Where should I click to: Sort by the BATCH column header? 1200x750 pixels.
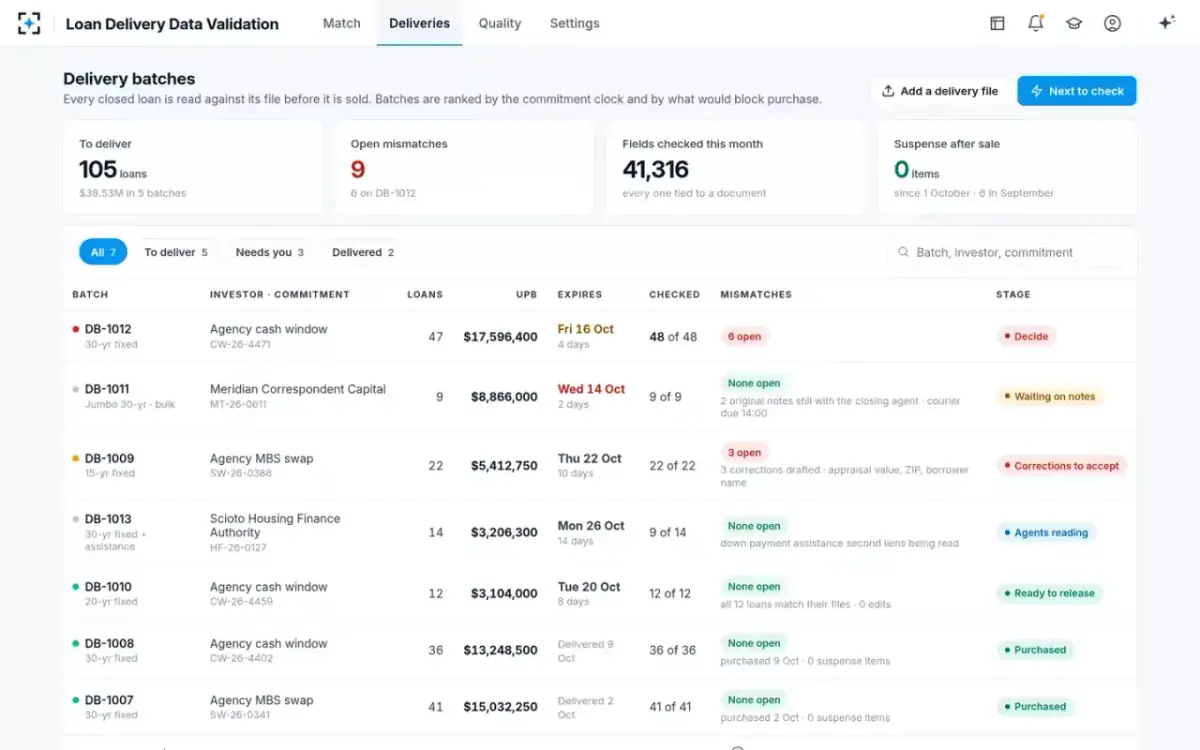coord(90,295)
